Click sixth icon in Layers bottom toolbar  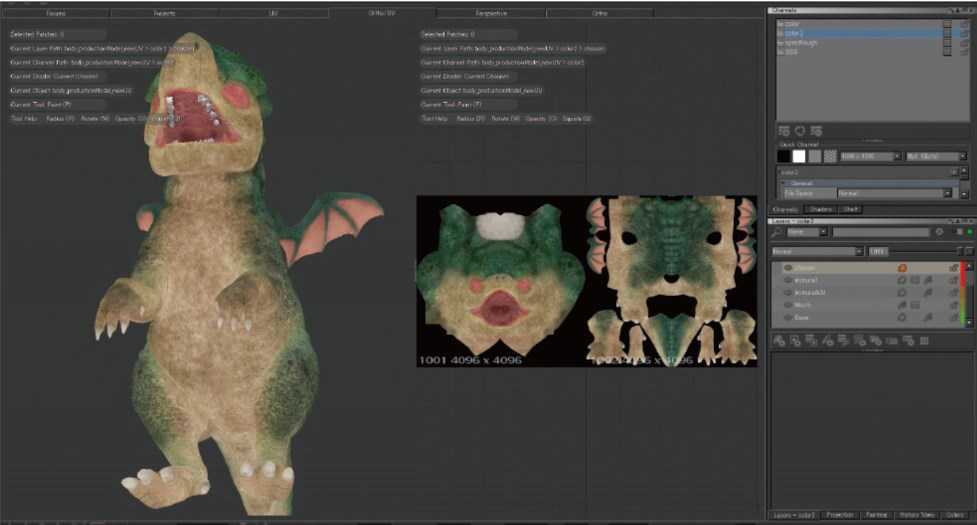pyautogui.click(x=860, y=341)
